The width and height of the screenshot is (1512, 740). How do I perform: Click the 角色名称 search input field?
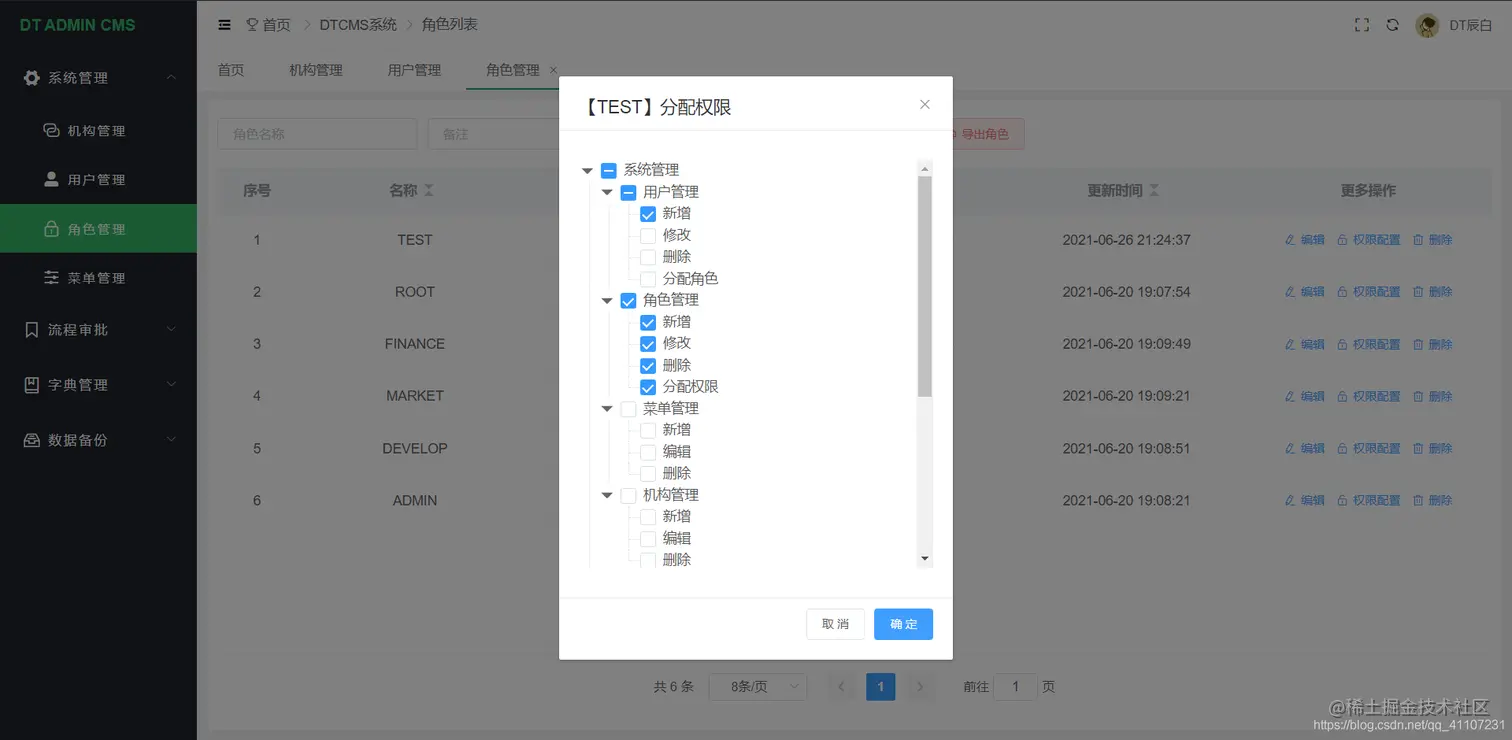point(316,133)
